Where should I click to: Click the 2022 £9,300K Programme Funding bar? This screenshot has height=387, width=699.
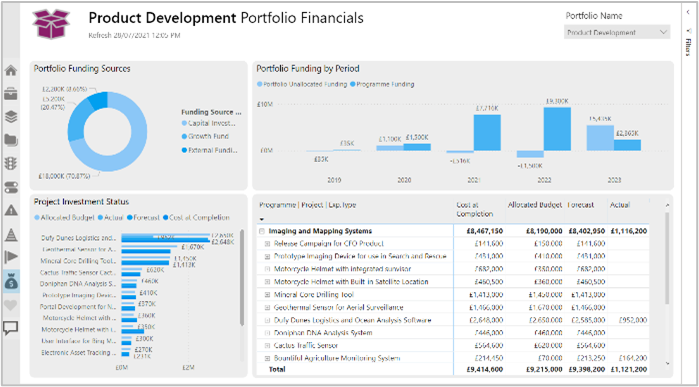(x=557, y=129)
